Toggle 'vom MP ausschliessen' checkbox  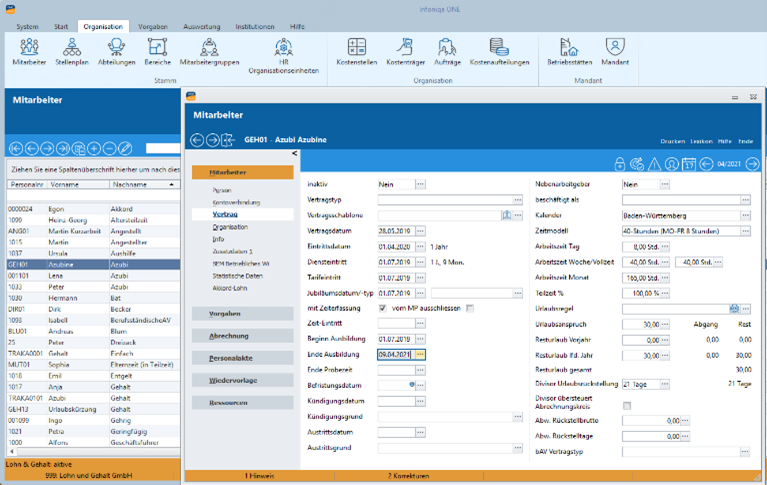470,308
